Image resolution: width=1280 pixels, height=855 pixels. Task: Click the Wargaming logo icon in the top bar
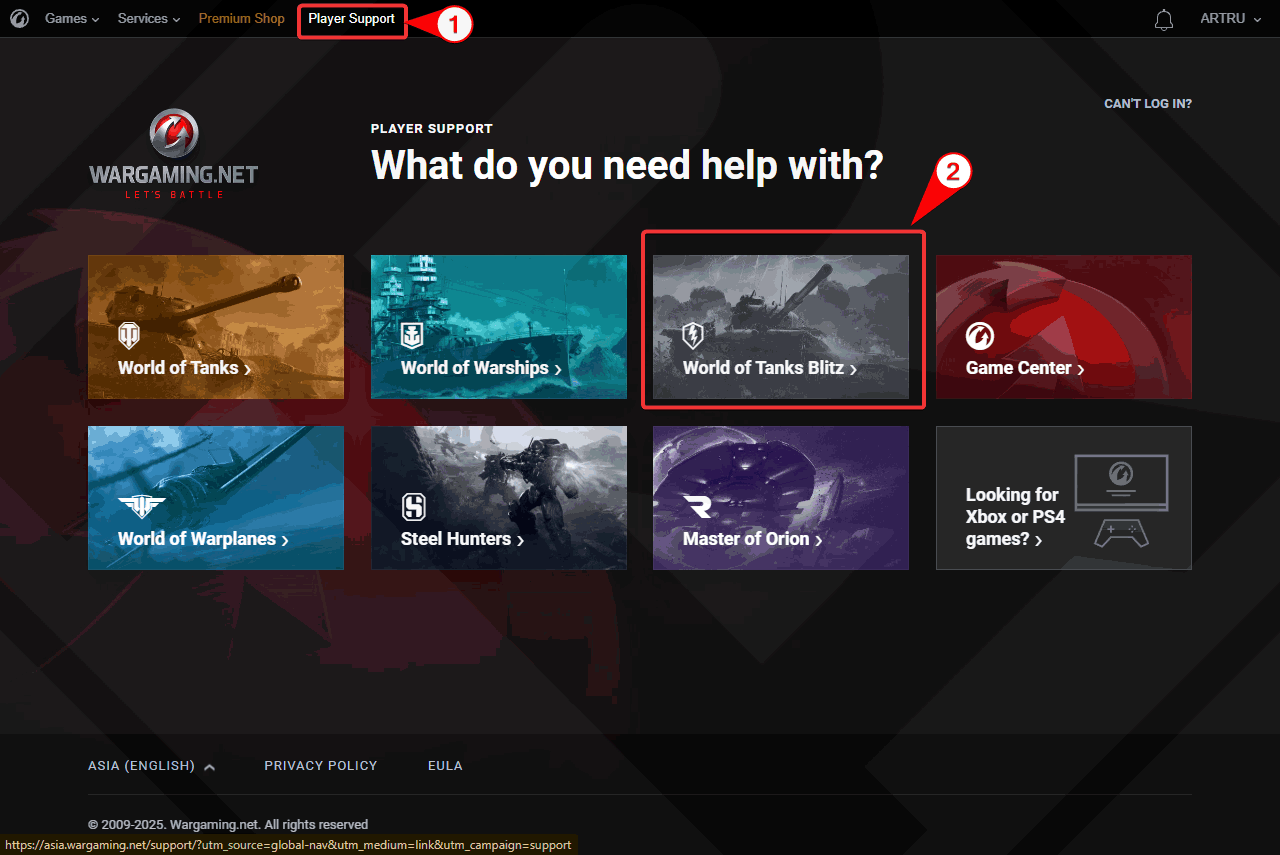click(x=19, y=19)
